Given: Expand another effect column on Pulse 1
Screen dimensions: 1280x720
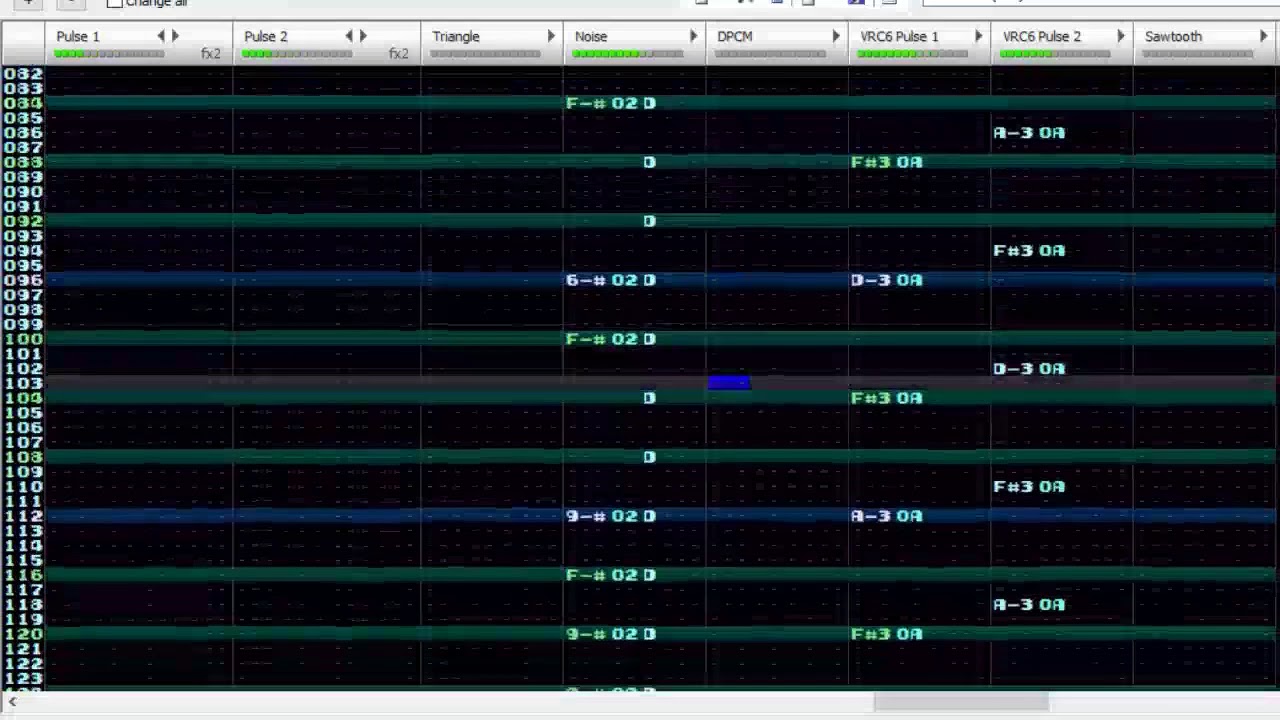Looking at the screenshot, I should [x=175, y=36].
